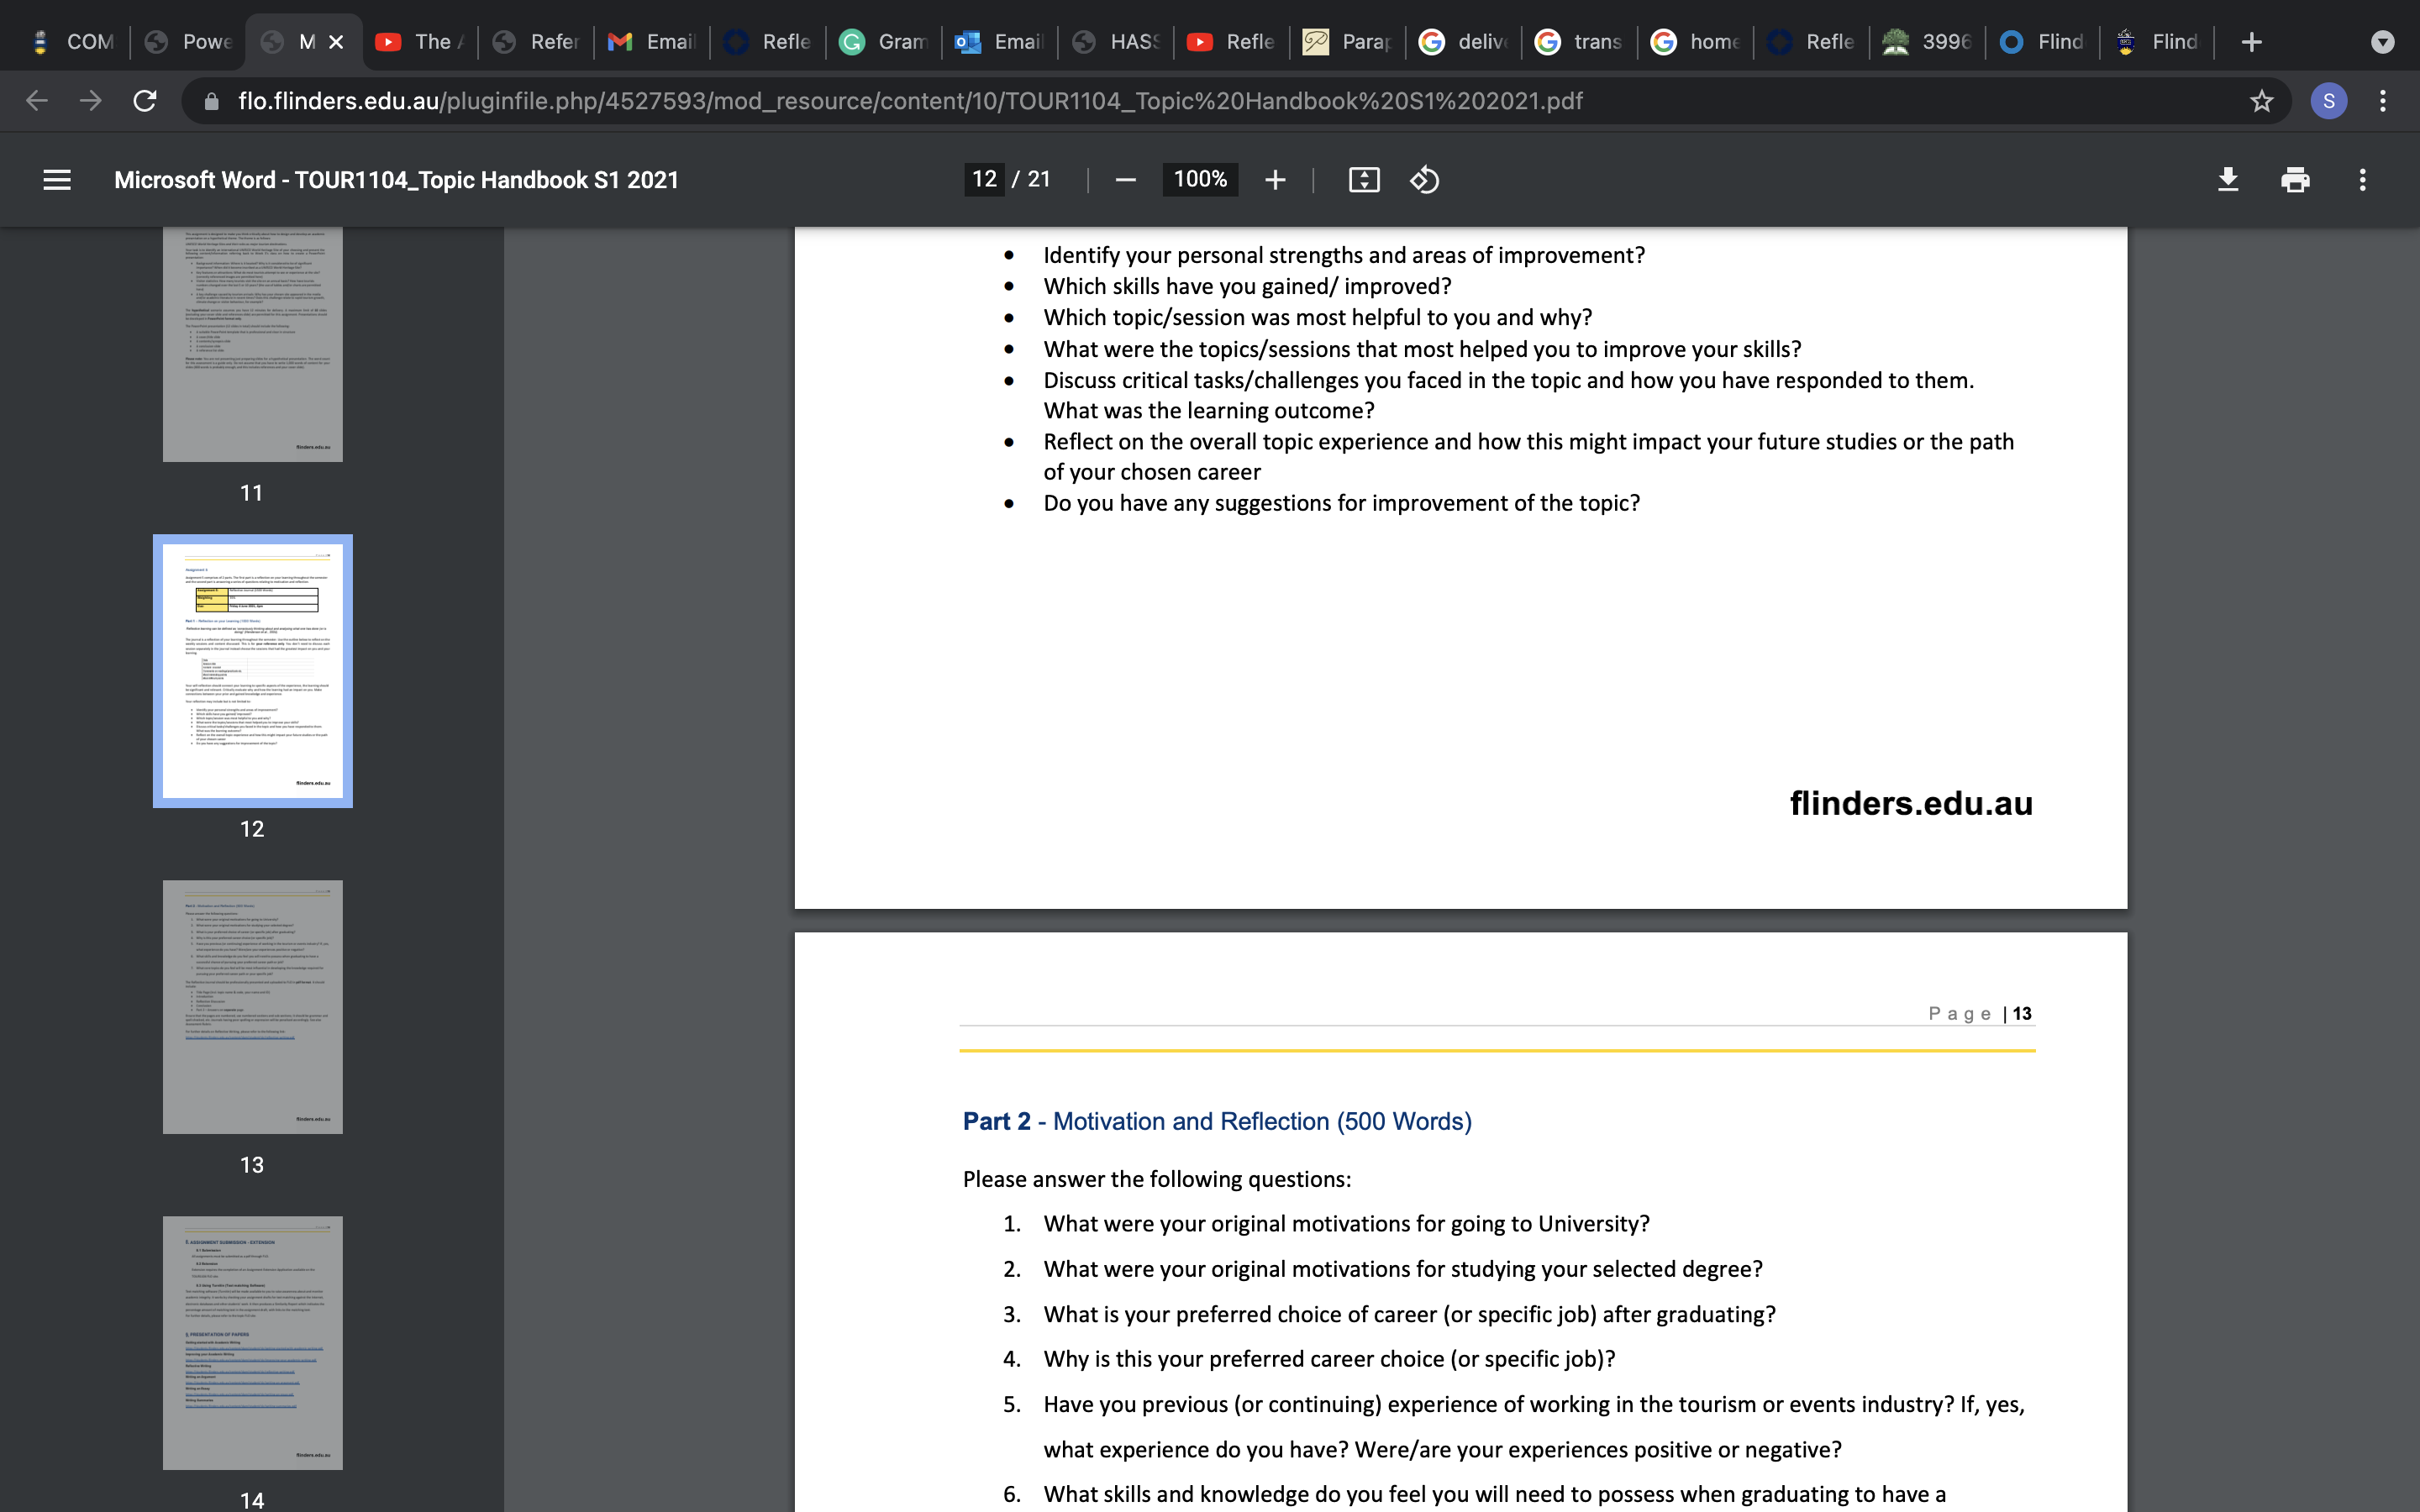Image resolution: width=2420 pixels, height=1512 pixels.
Task: Toggle the PDF sidebar hamburger menu
Action: click(57, 180)
